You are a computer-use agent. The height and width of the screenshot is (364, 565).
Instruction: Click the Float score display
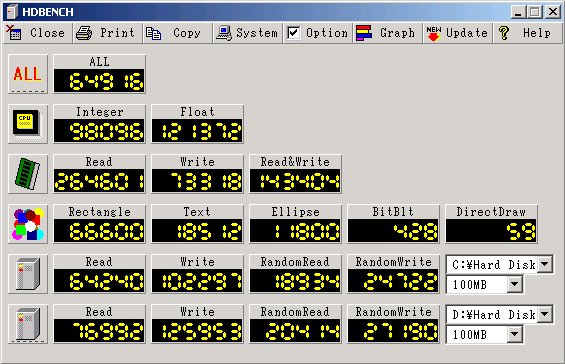[197, 131]
